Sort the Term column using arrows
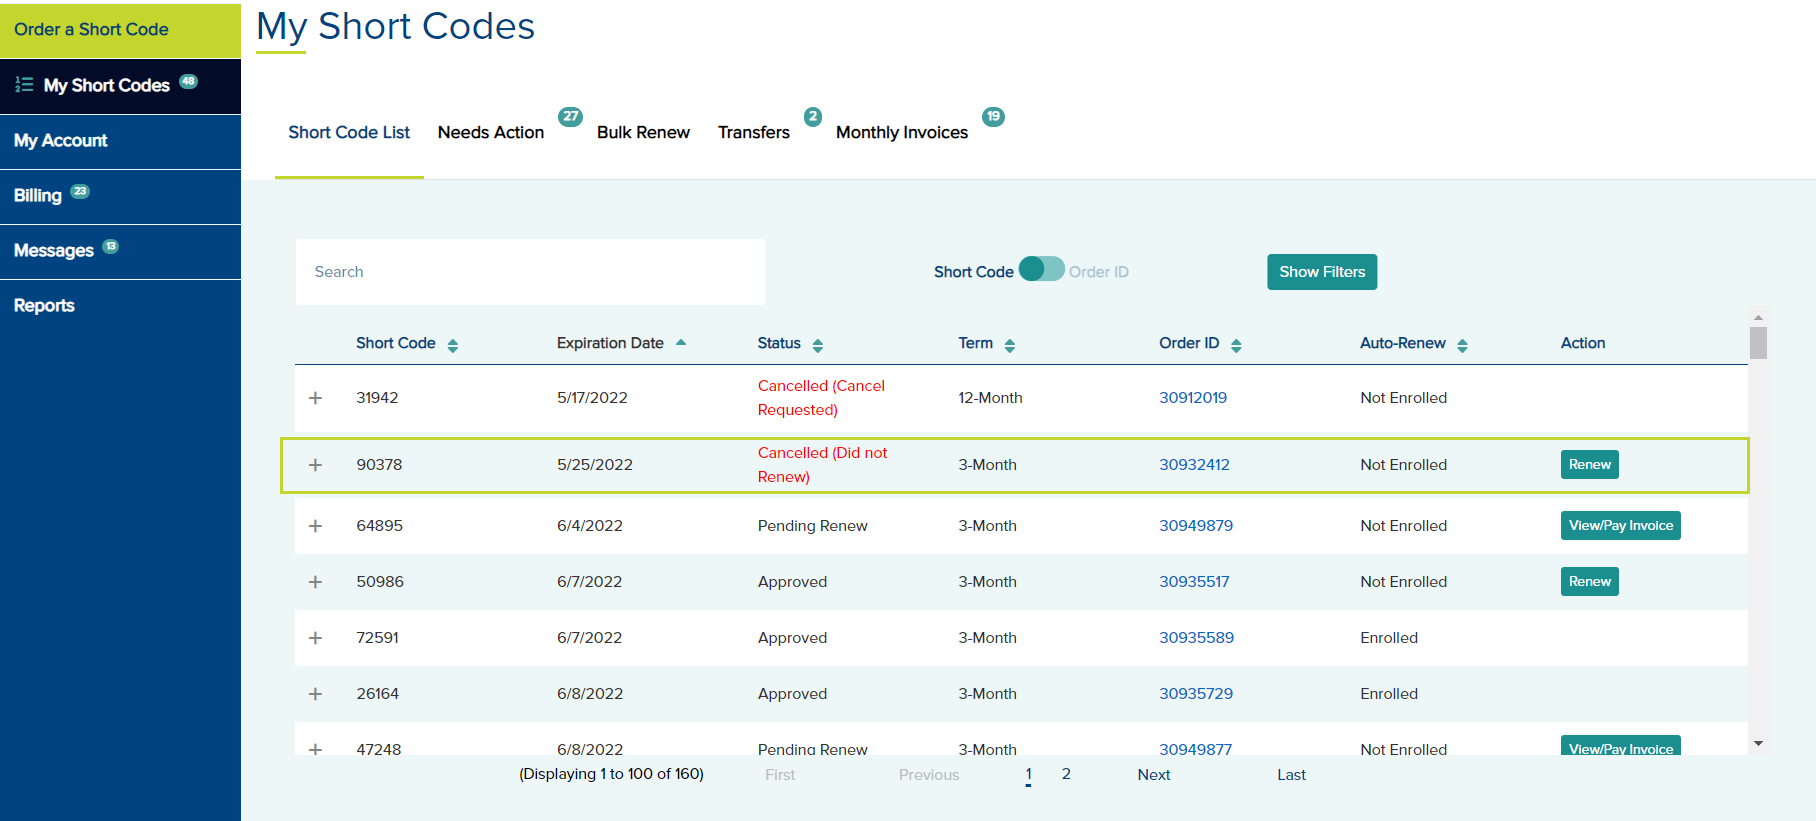Screen dimensions: 1816x821 (x=1010, y=345)
